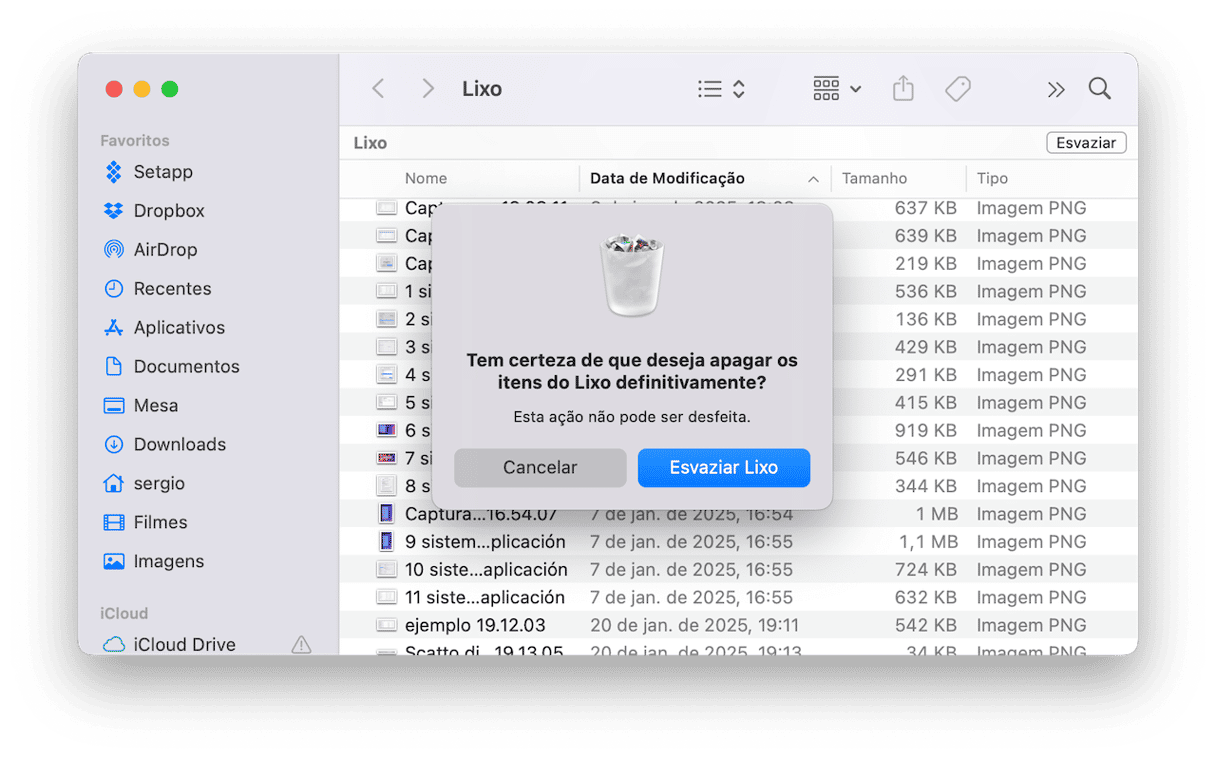Open the Finder search magnifier icon
Screen dimensions: 1216x758
1099,89
